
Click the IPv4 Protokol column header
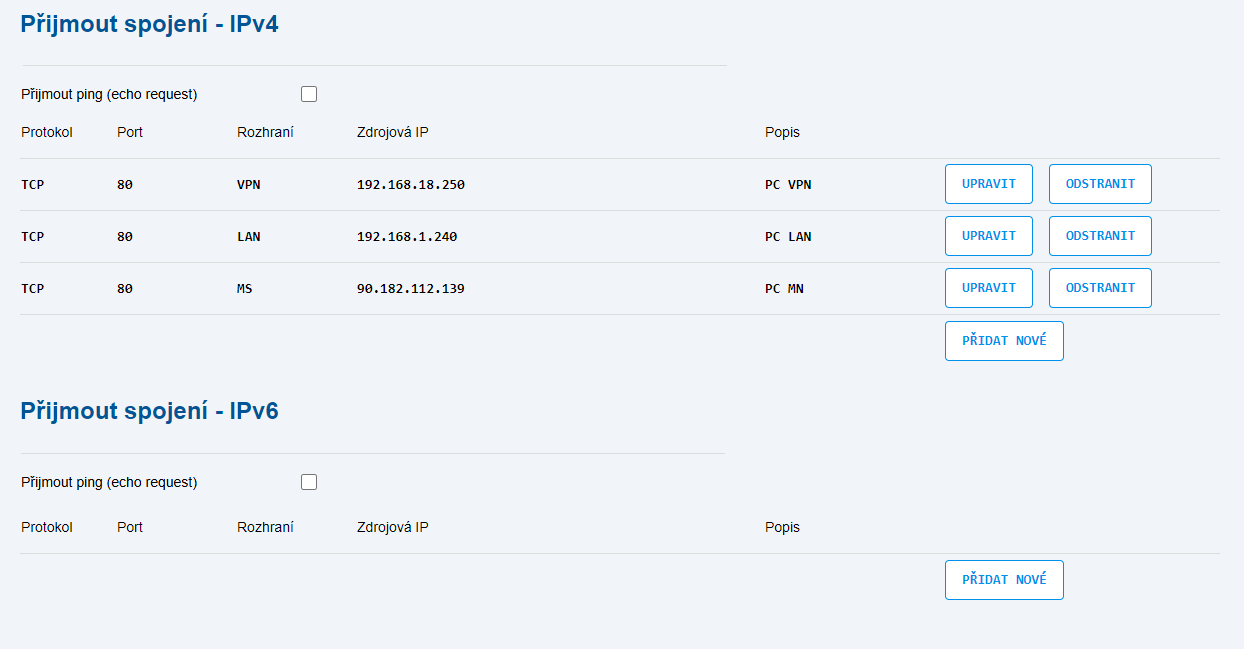click(x=47, y=132)
